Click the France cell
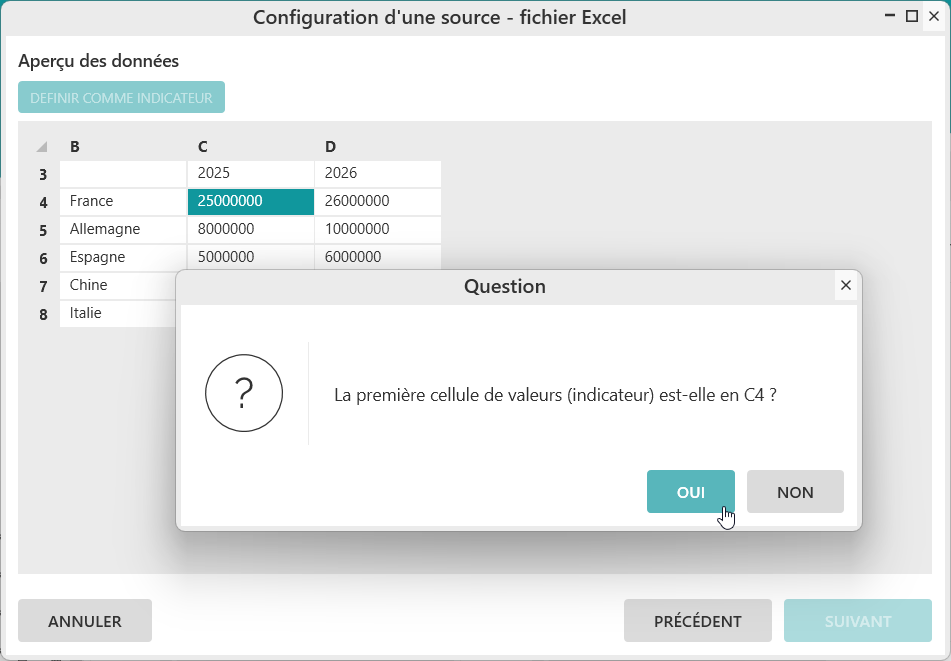951x661 pixels. coord(122,201)
